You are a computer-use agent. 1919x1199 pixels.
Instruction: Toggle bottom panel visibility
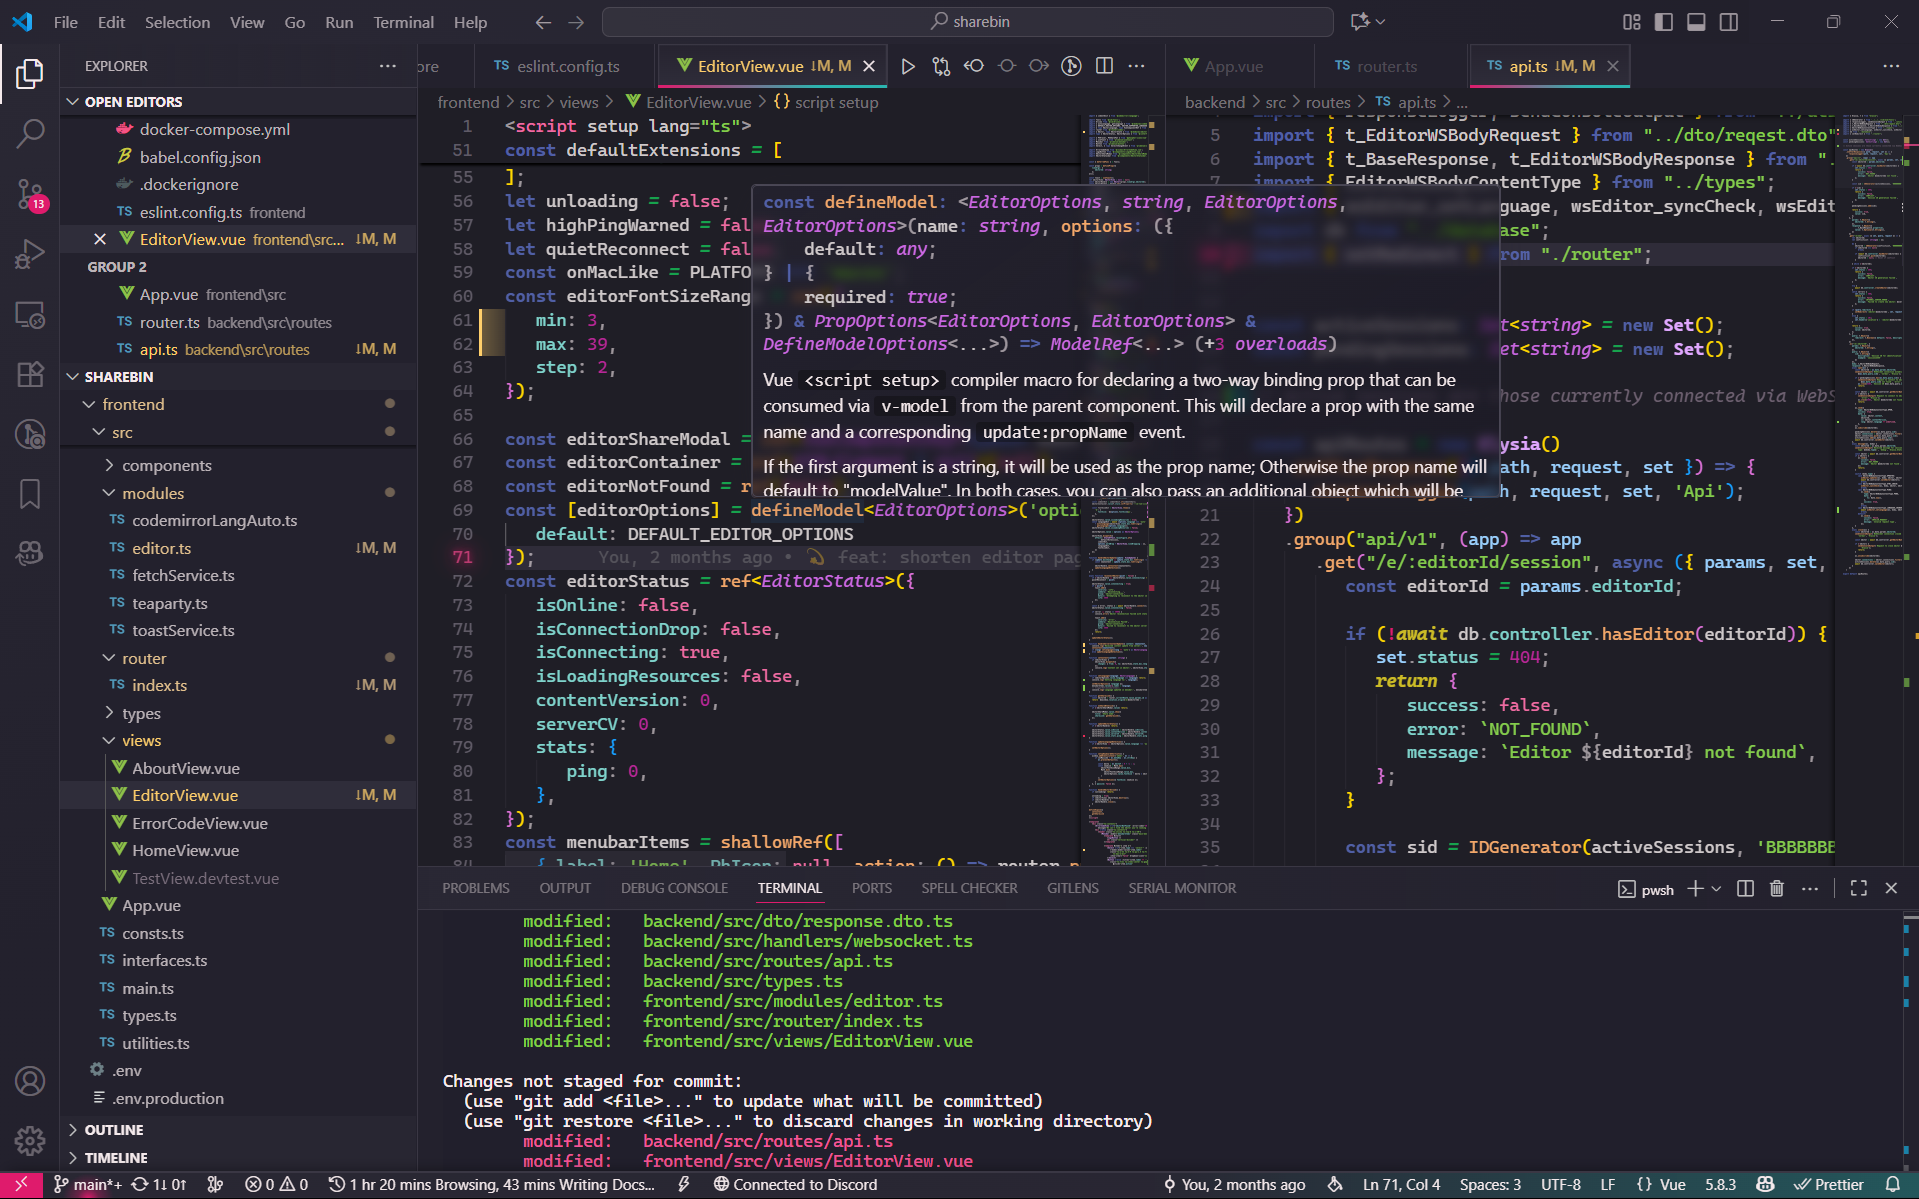pyautogui.click(x=1696, y=22)
